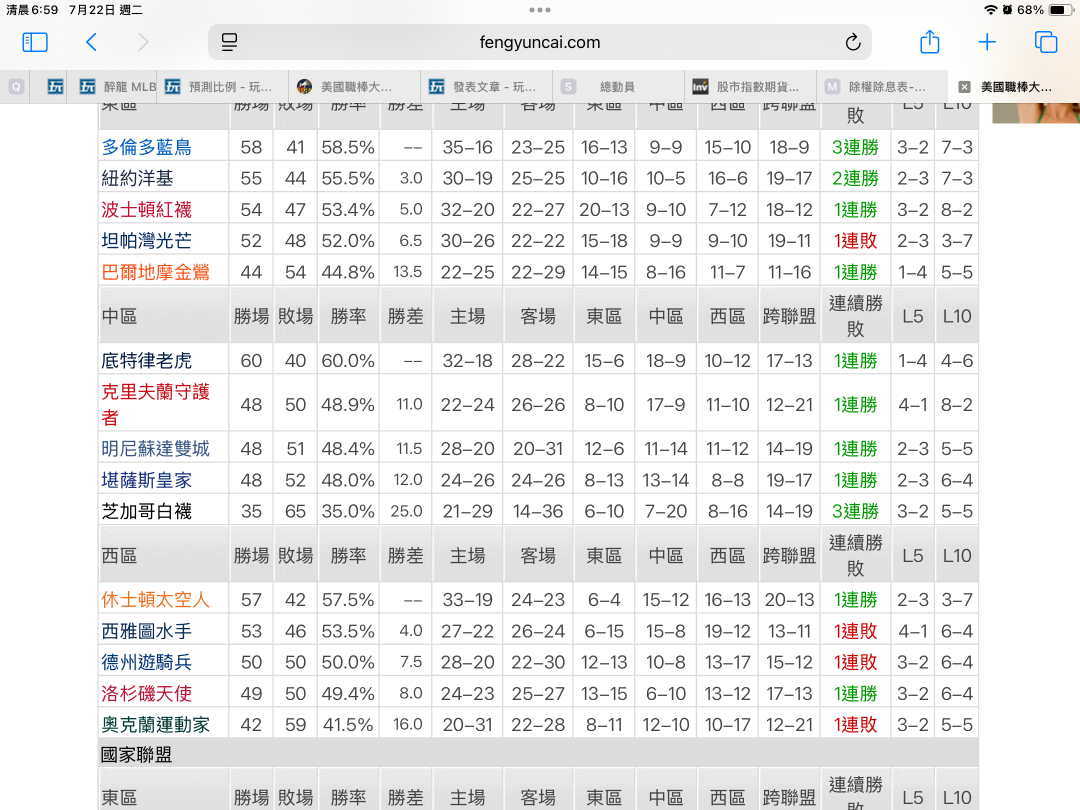Open the 多倫多藍鳥 team link
This screenshot has width=1080, height=810.
[147, 147]
